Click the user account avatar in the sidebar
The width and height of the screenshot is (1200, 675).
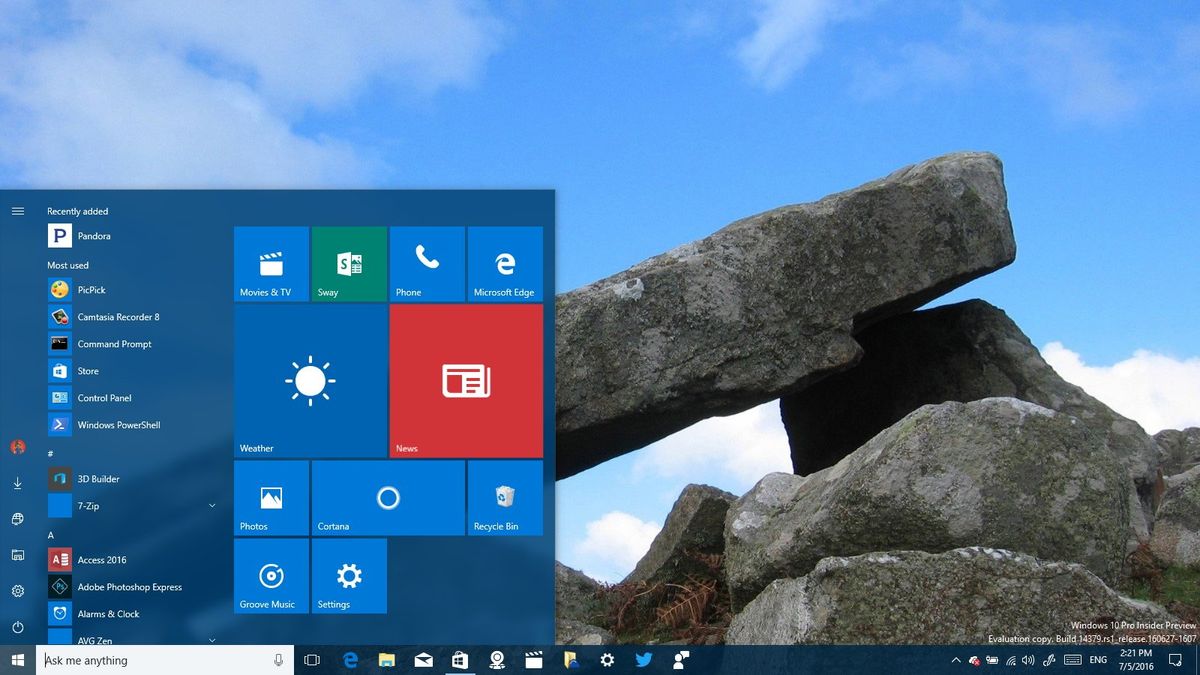18,448
